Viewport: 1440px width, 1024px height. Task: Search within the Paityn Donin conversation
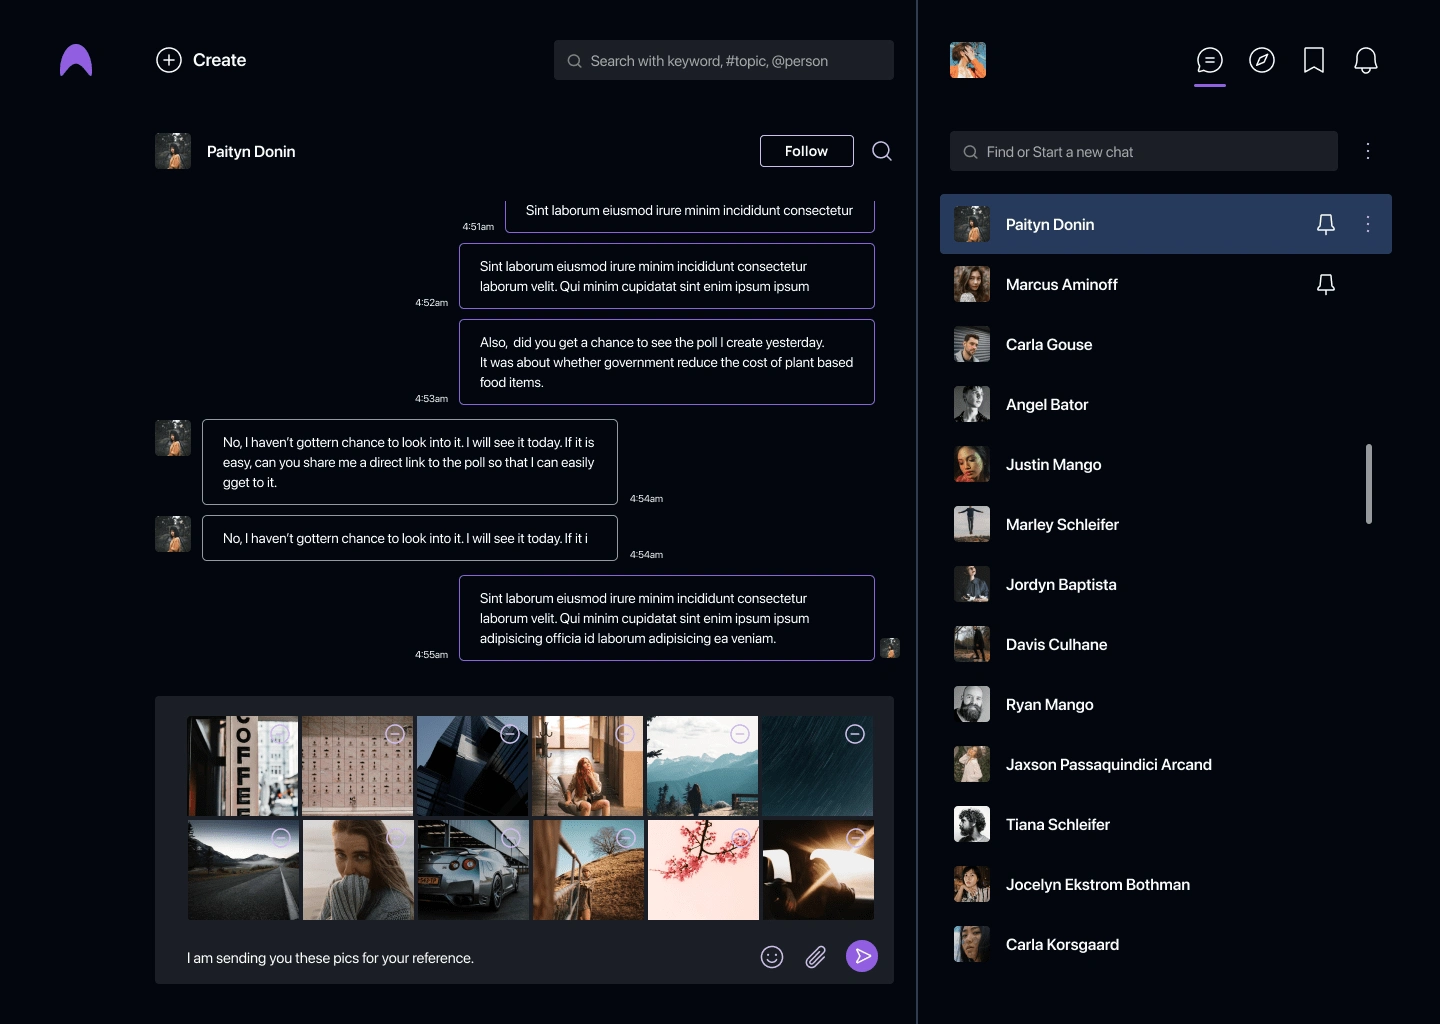click(x=882, y=151)
